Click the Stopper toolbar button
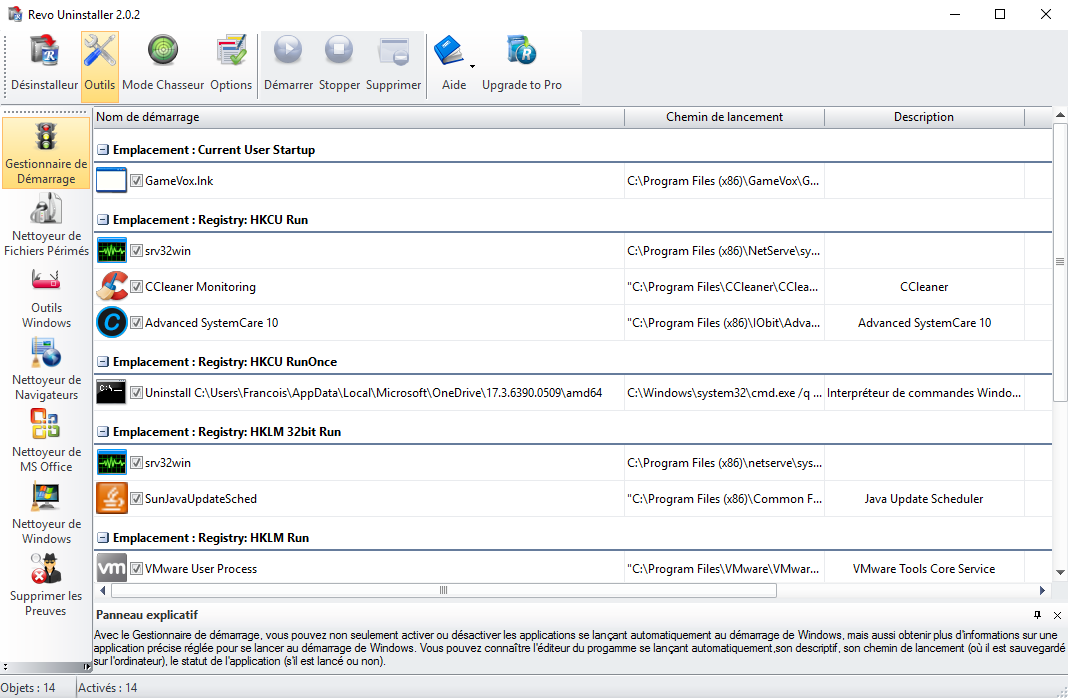This screenshot has width=1068, height=698. (339, 65)
